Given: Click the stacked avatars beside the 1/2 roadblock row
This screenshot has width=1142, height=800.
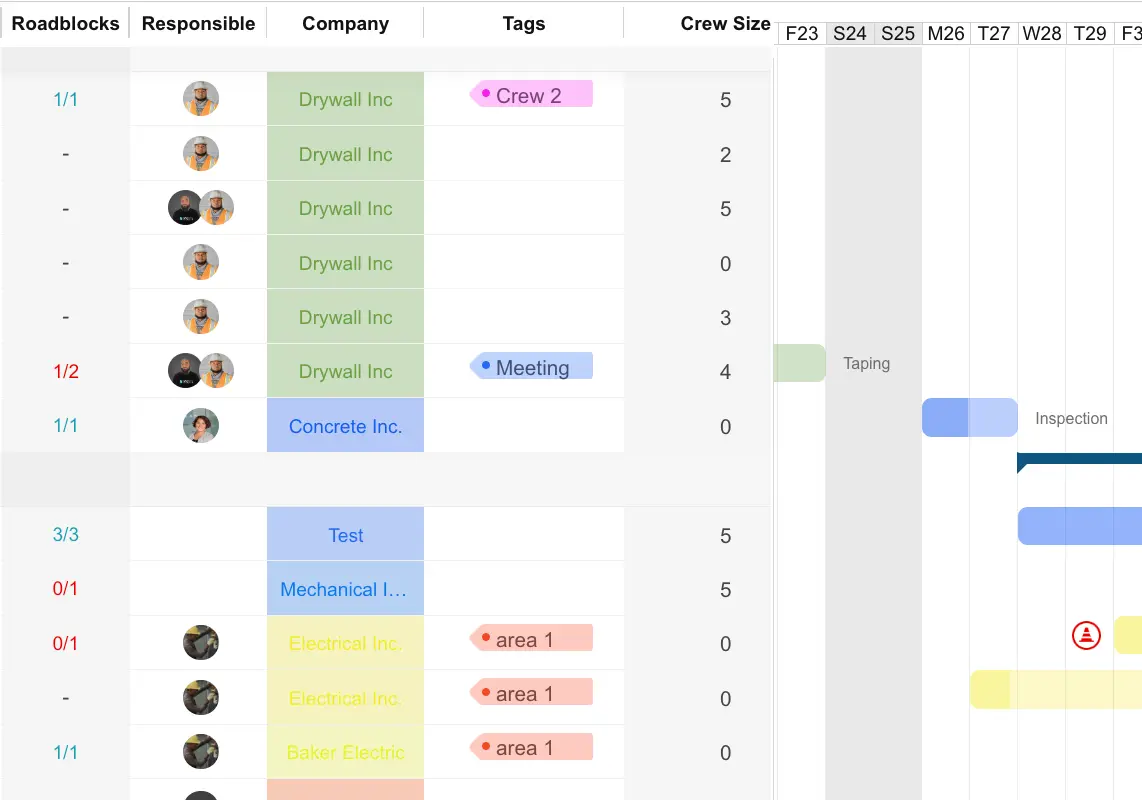Looking at the screenshot, I should (x=200, y=371).
